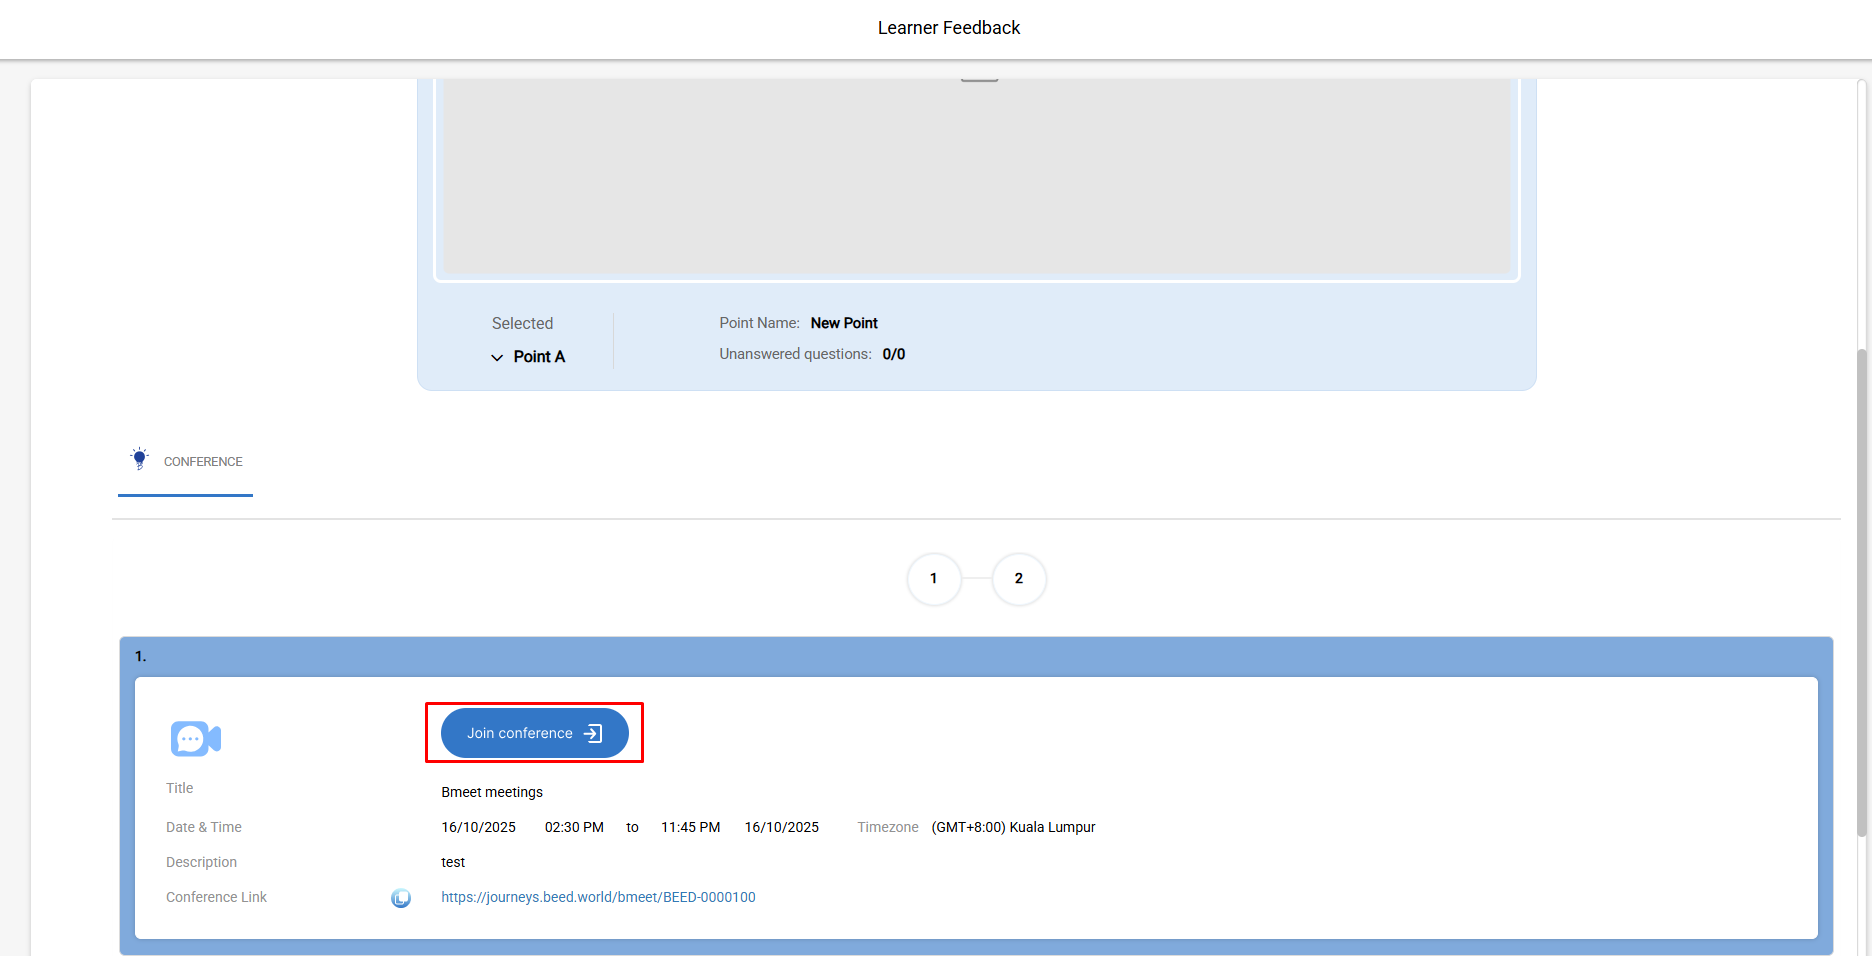Click the (GMT+8:00) Kuala Lumpur timezone value
Screen dimensions: 1872x956
click(1013, 827)
